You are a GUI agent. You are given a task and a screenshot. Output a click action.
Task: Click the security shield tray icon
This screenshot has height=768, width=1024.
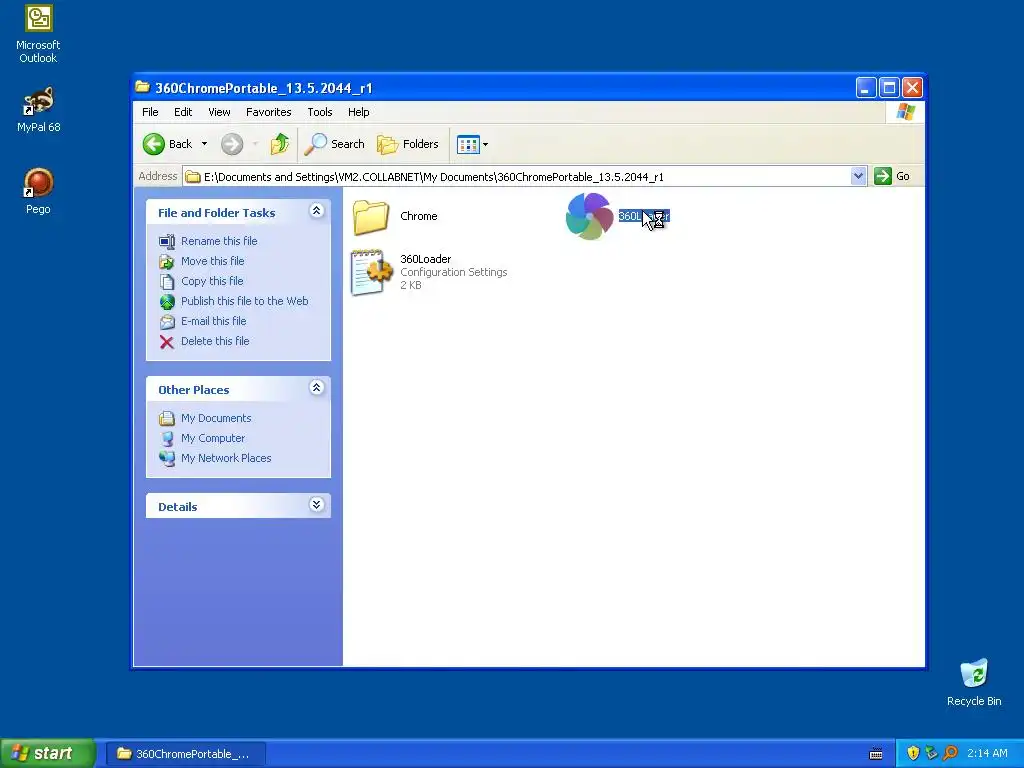pos(913,753)
